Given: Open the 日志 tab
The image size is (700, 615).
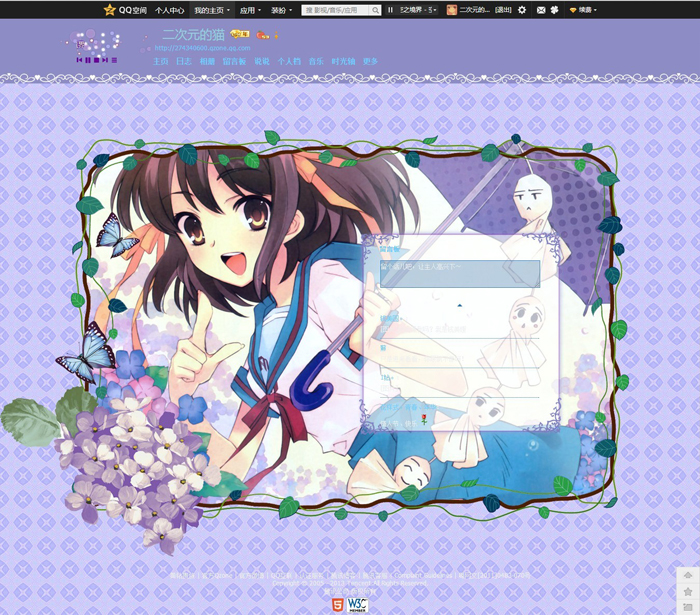Looking at the screenshot, I should coord(183,61).
